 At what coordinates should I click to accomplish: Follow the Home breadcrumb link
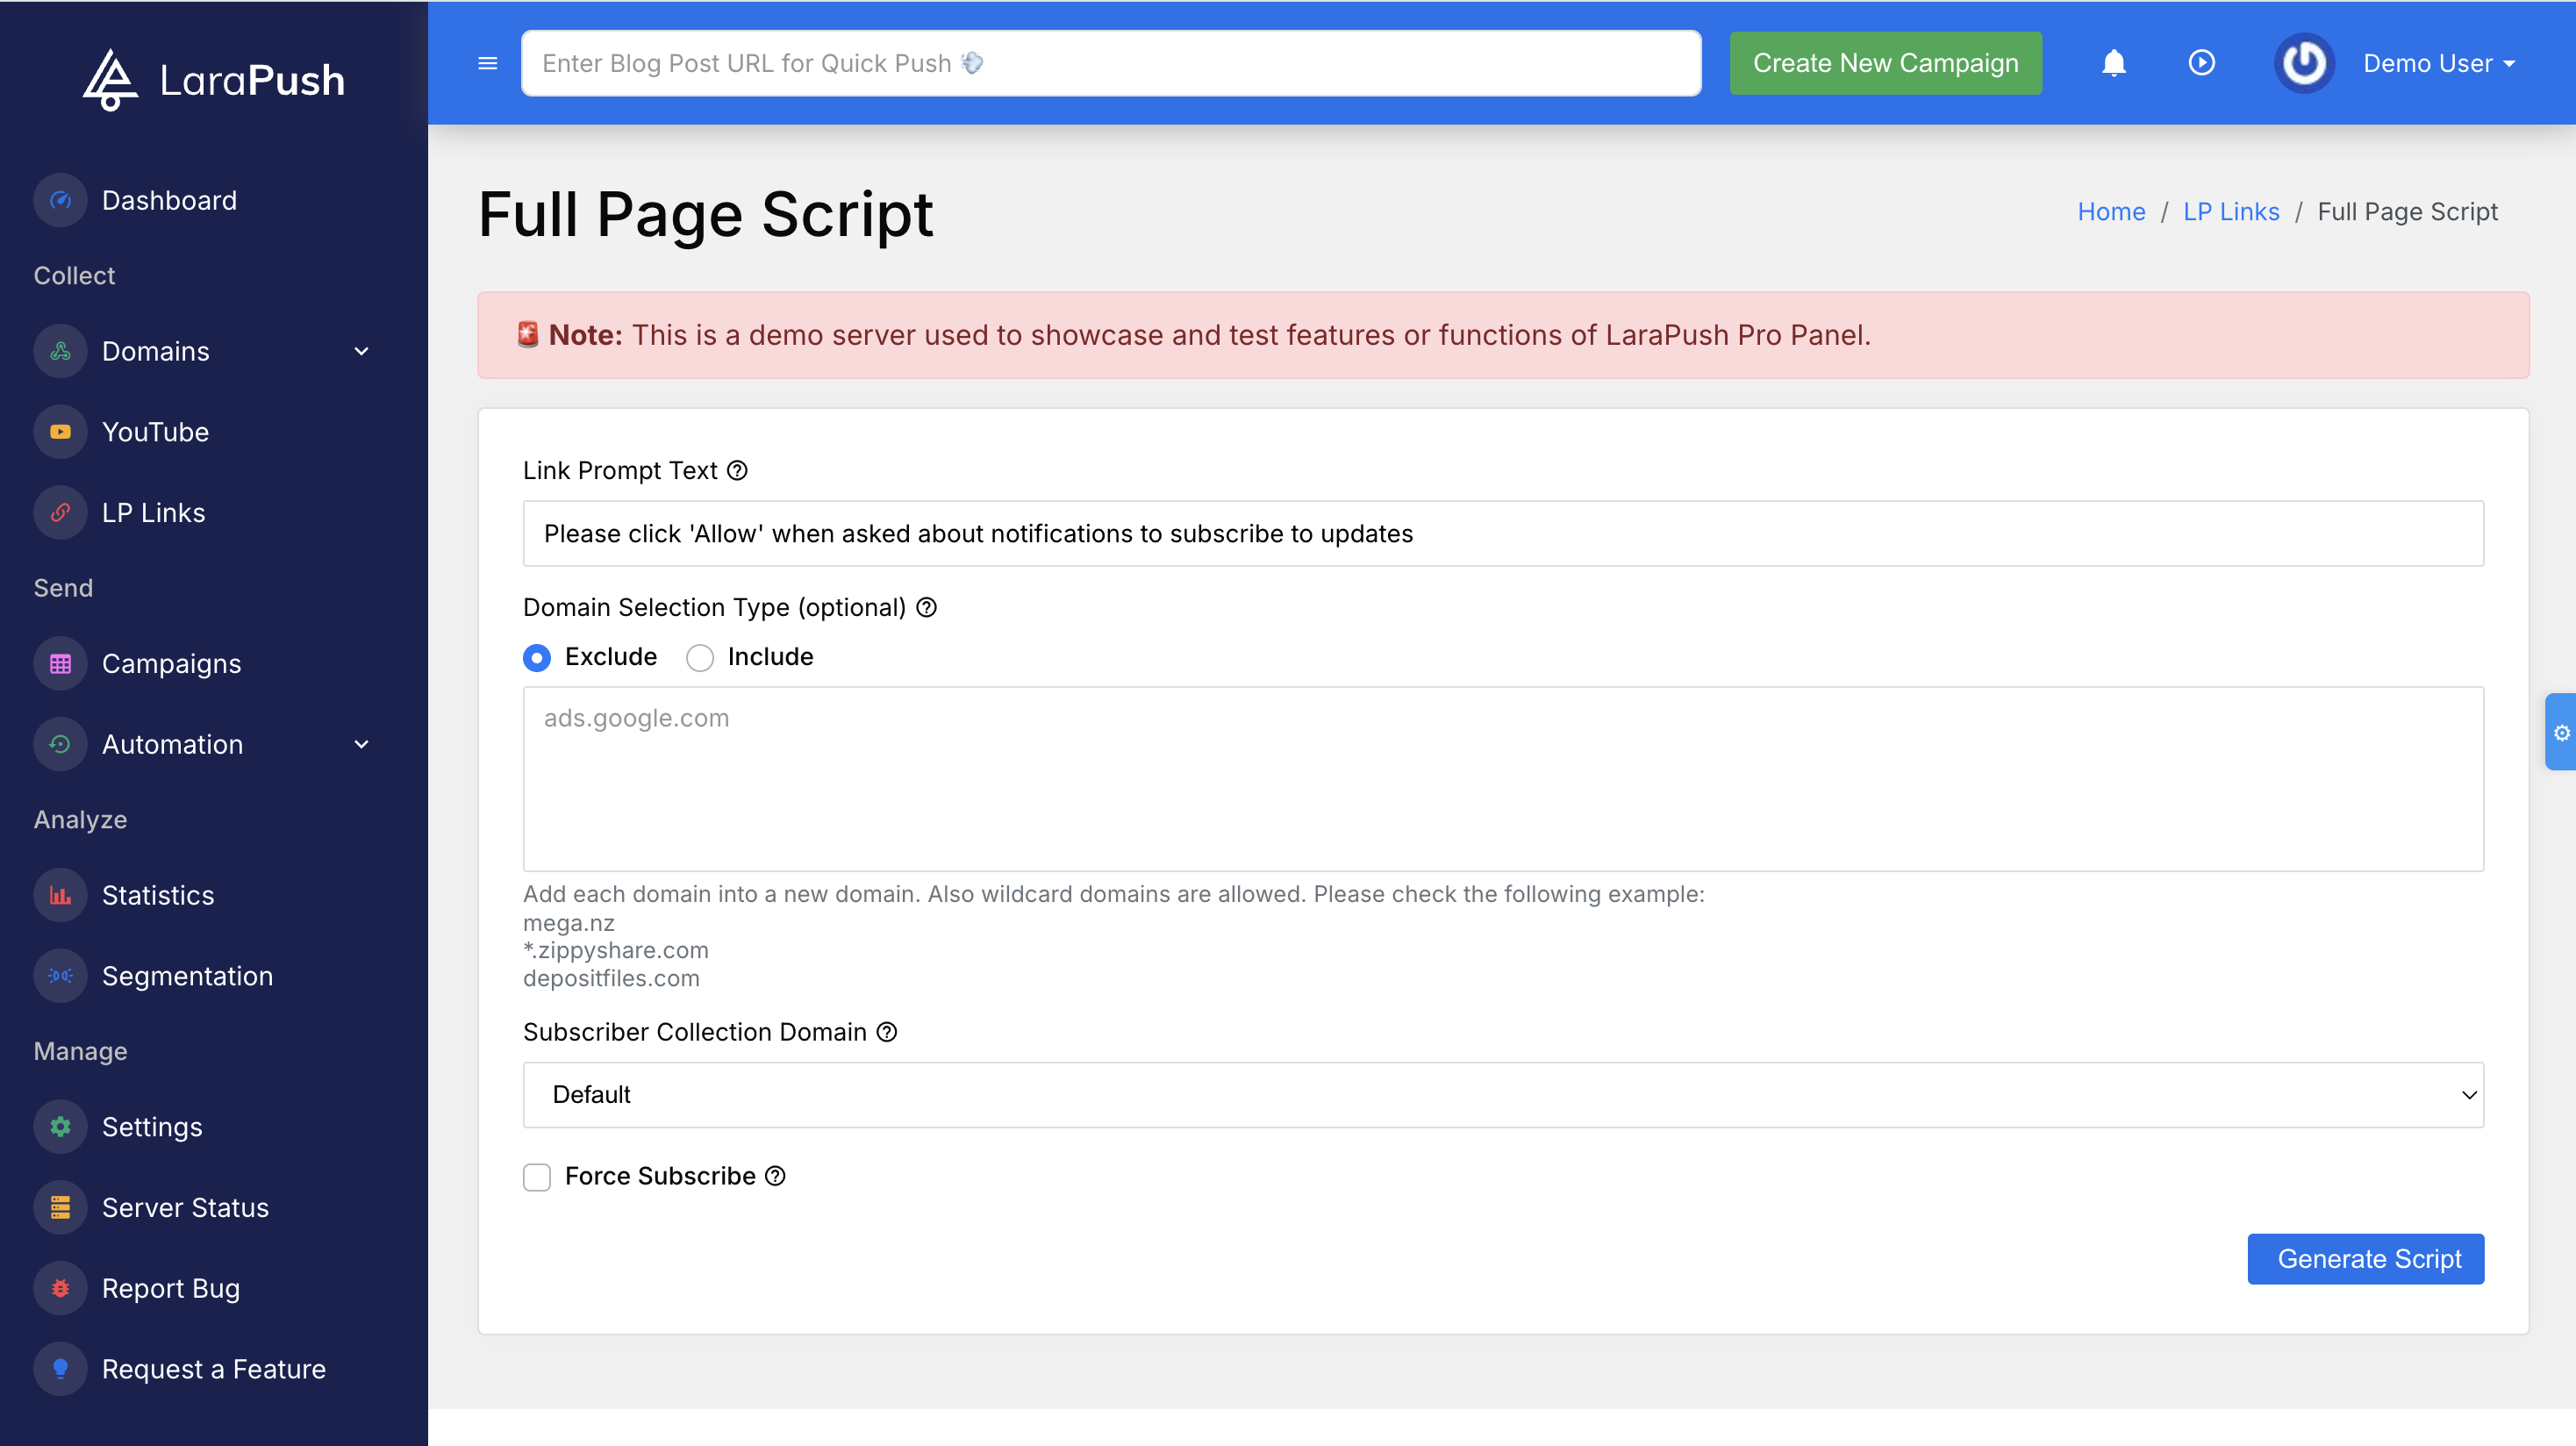coord(2111,212)
